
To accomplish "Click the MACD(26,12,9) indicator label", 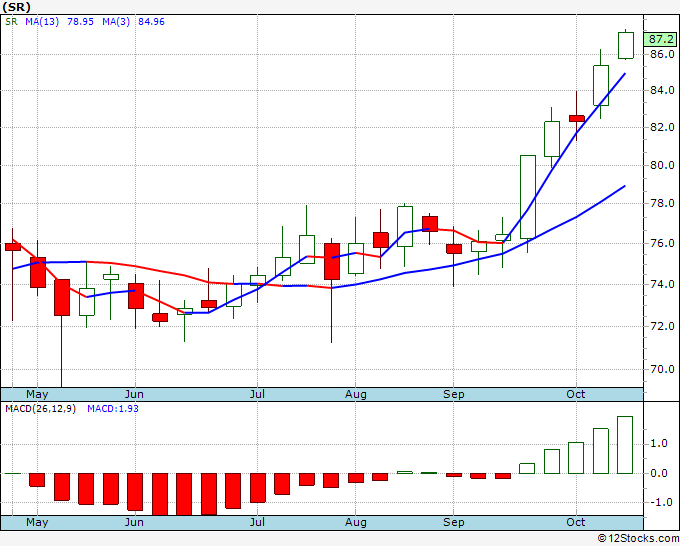I will coord(40,409).
